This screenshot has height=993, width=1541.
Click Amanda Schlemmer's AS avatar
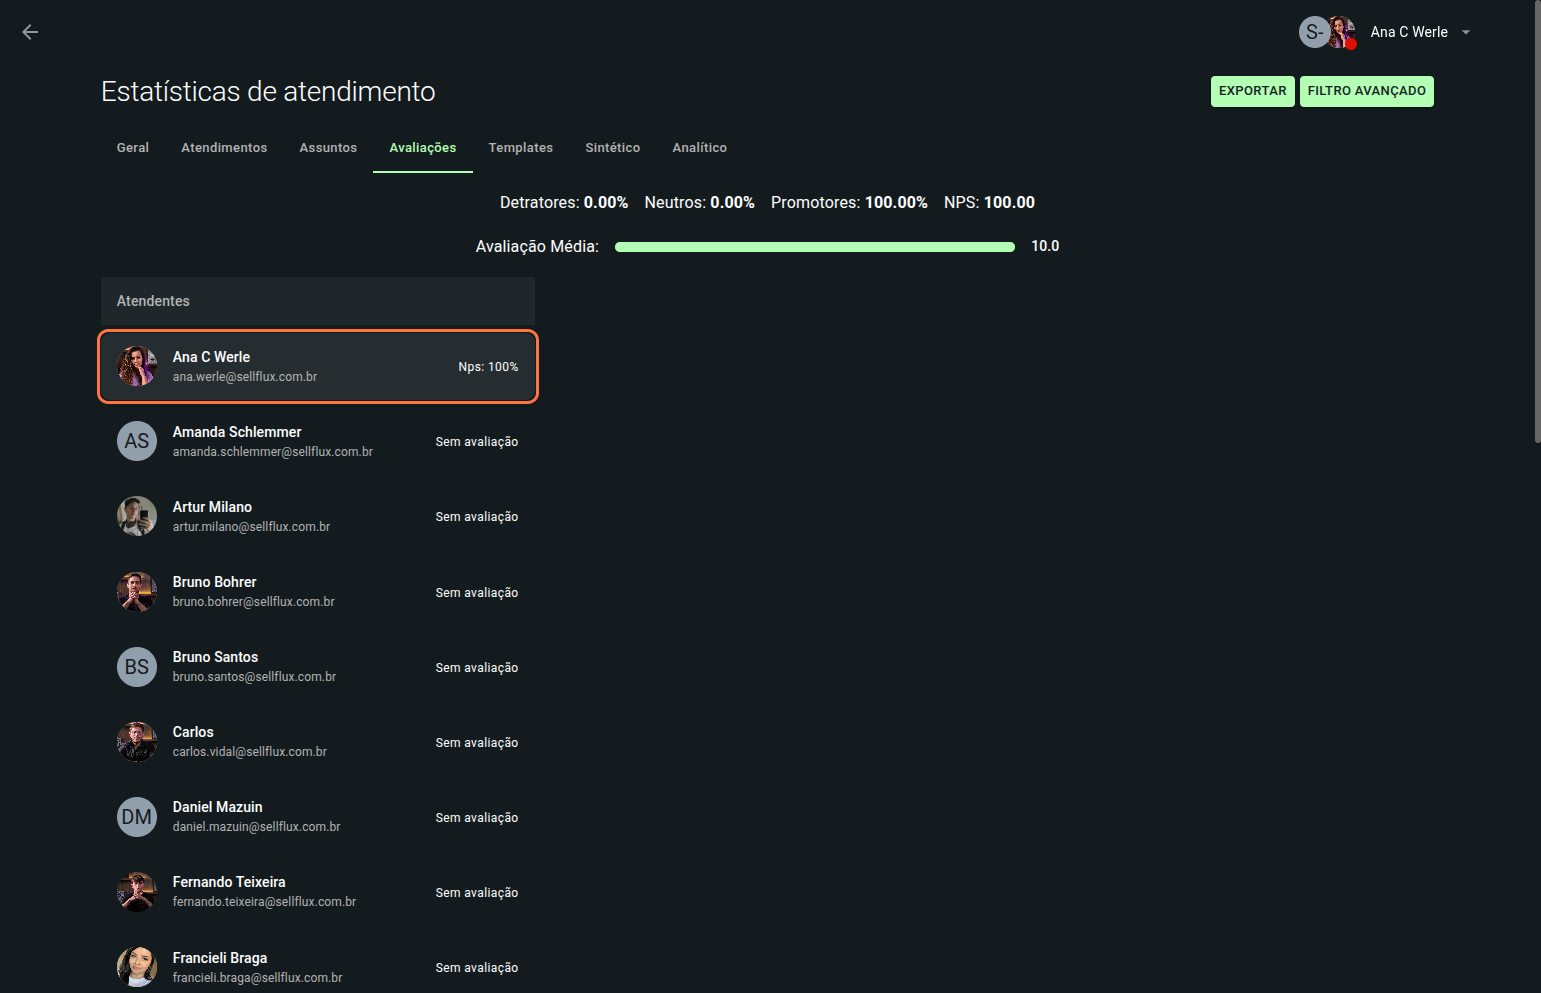(137, 441)
